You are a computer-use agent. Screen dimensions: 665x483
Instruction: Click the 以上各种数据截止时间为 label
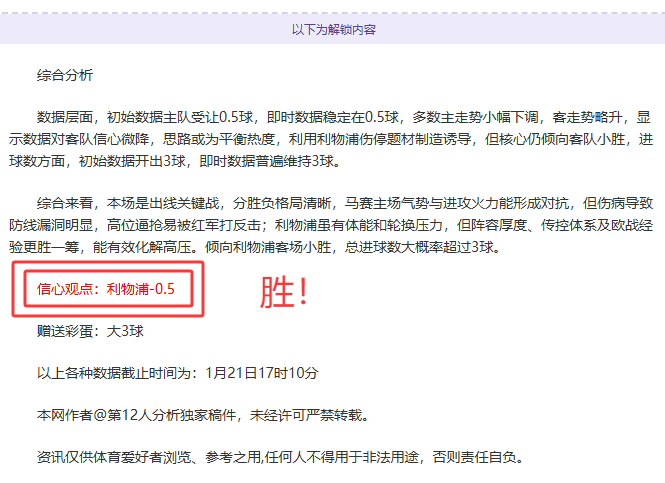click(118, 373)
